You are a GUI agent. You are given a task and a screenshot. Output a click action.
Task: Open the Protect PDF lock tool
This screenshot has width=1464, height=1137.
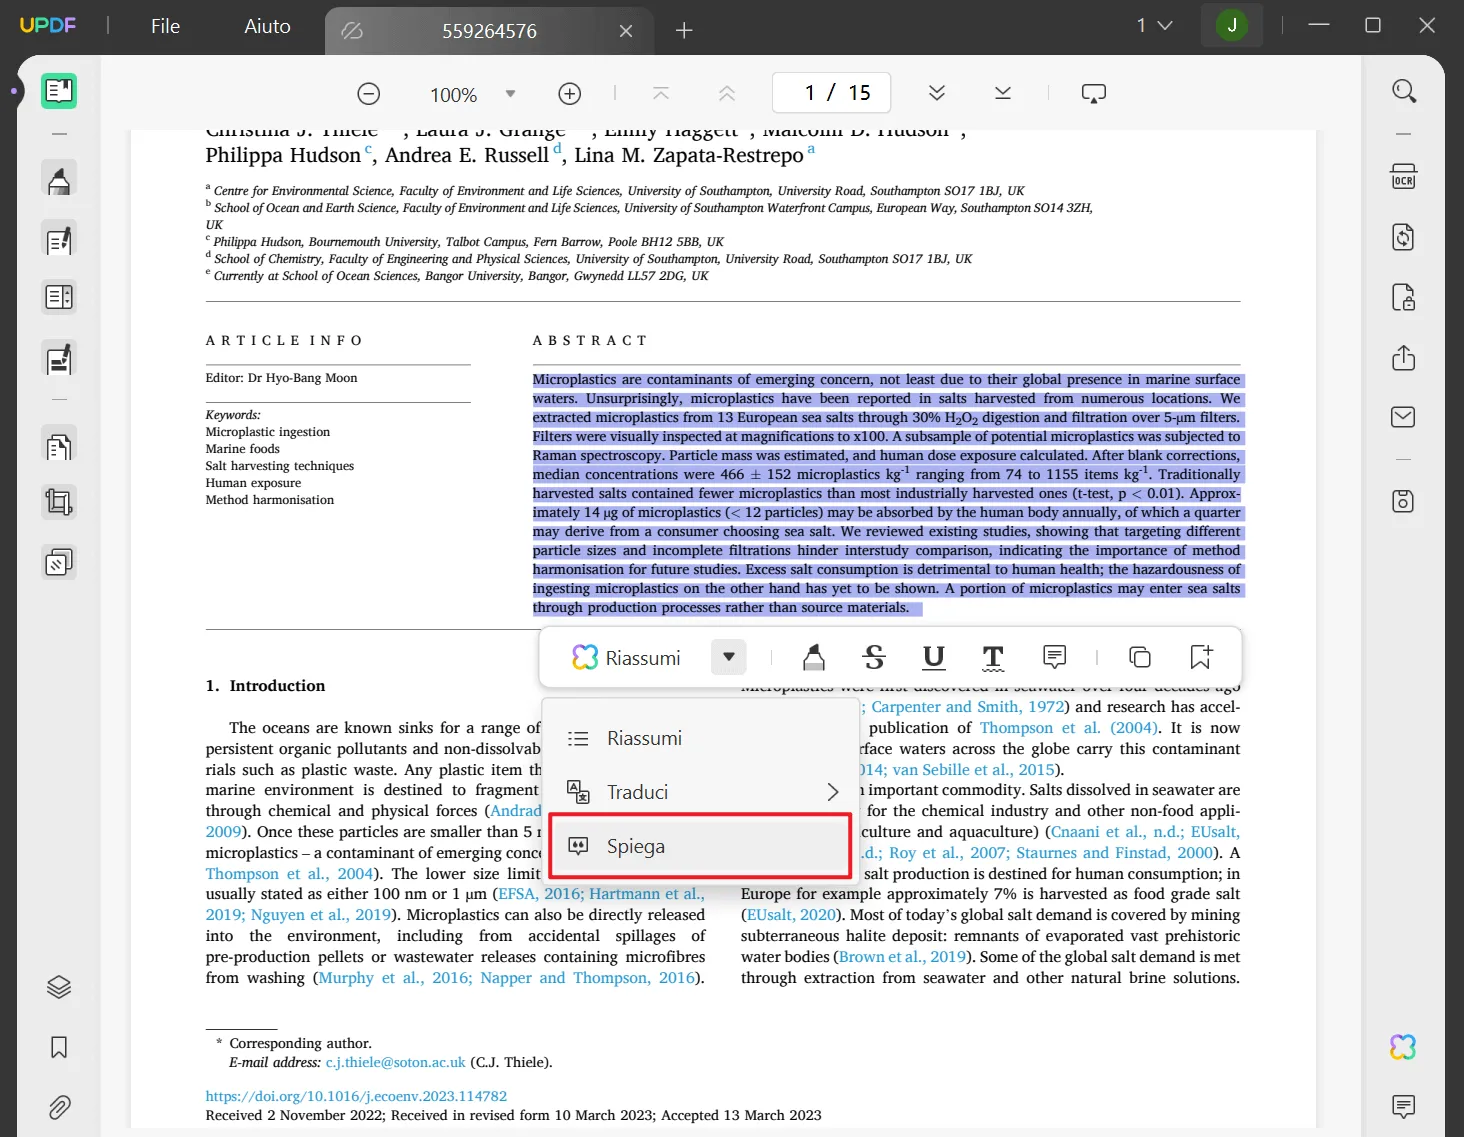1404,298
